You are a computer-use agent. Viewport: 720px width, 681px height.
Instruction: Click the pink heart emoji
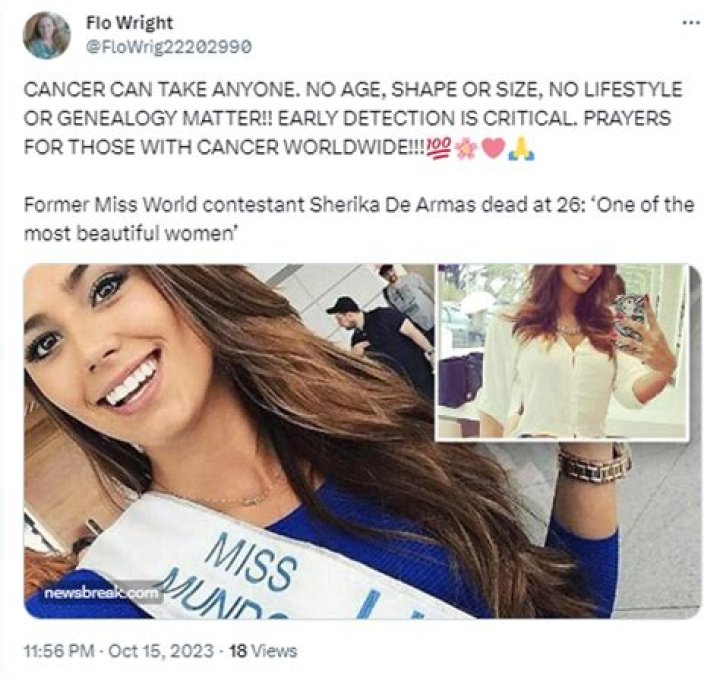click(492, 148)
